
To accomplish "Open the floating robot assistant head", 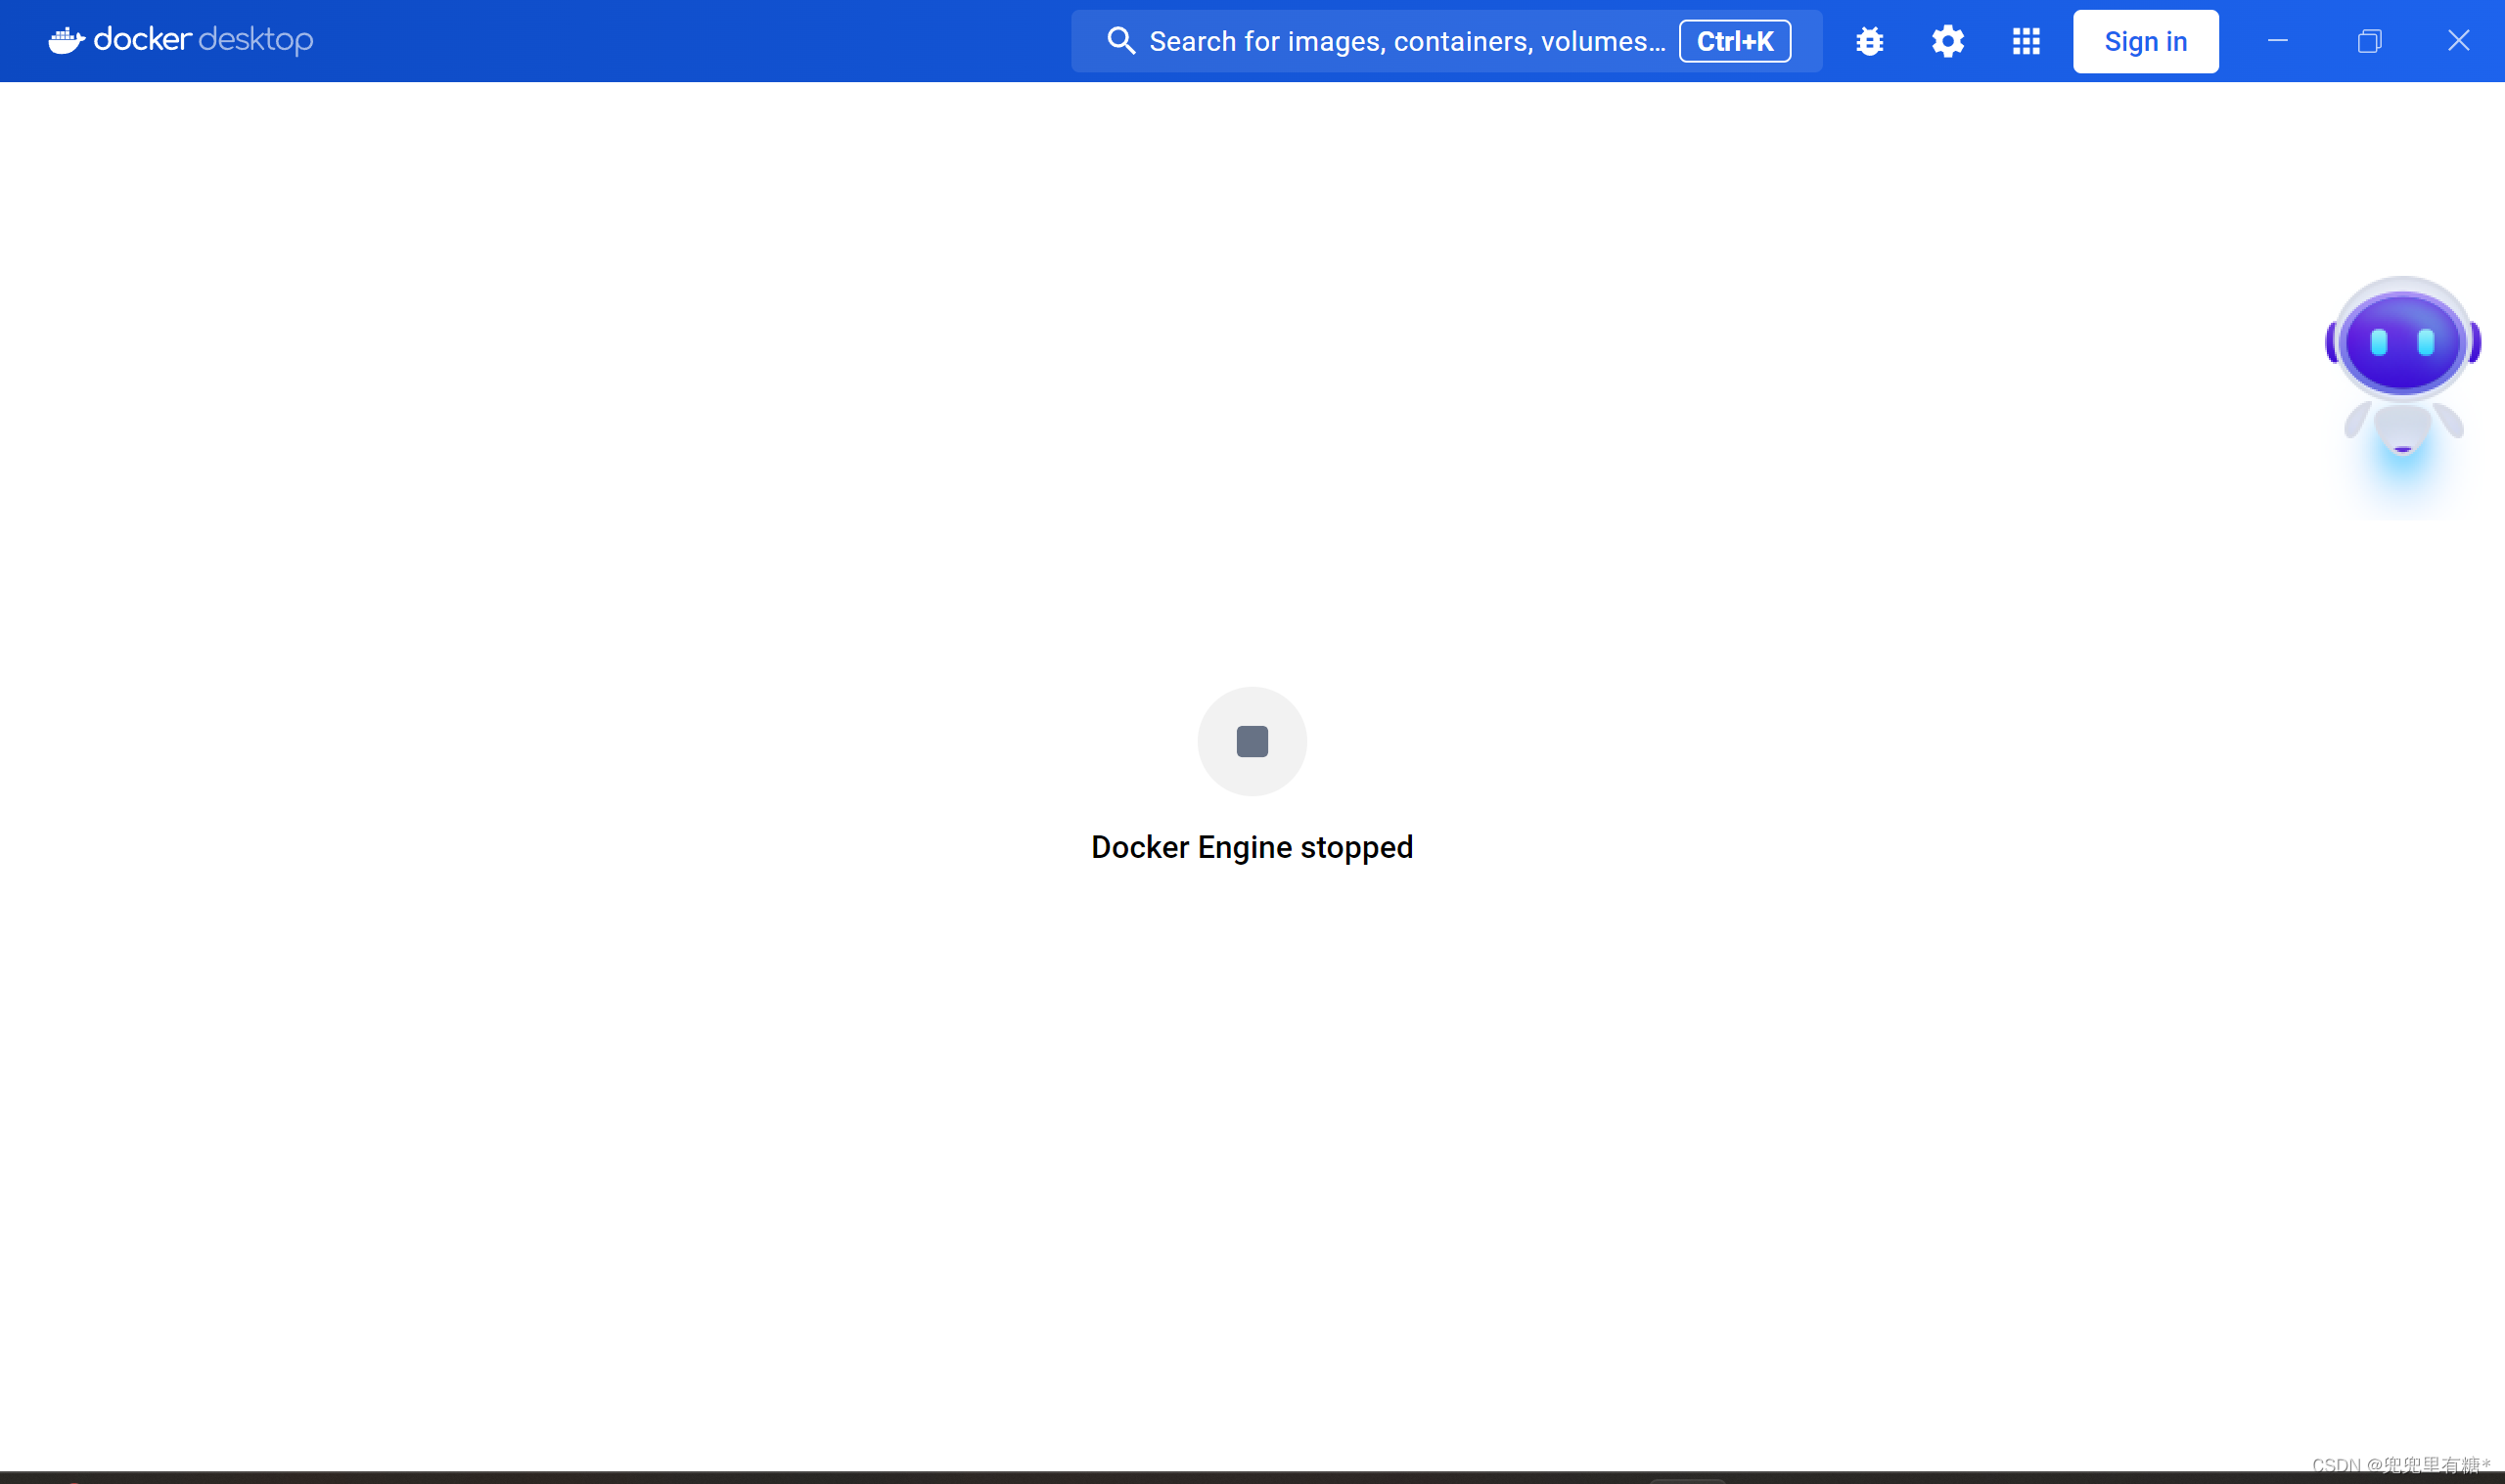I will coord(2402,342).
